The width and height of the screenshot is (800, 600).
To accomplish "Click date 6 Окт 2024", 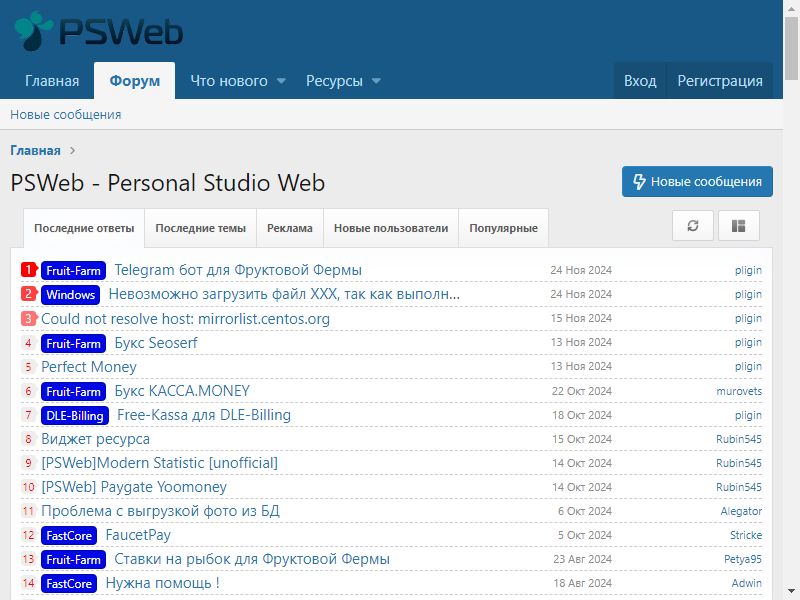I will (585, 511).
